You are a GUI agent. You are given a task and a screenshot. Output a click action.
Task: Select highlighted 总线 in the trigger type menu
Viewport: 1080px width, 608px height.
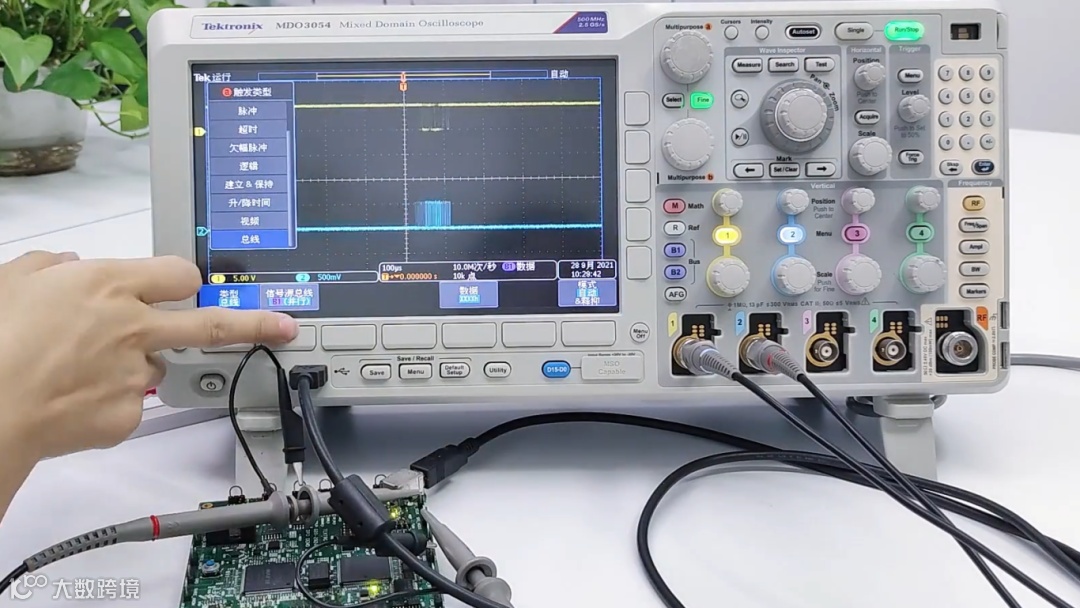click(249, 240)
